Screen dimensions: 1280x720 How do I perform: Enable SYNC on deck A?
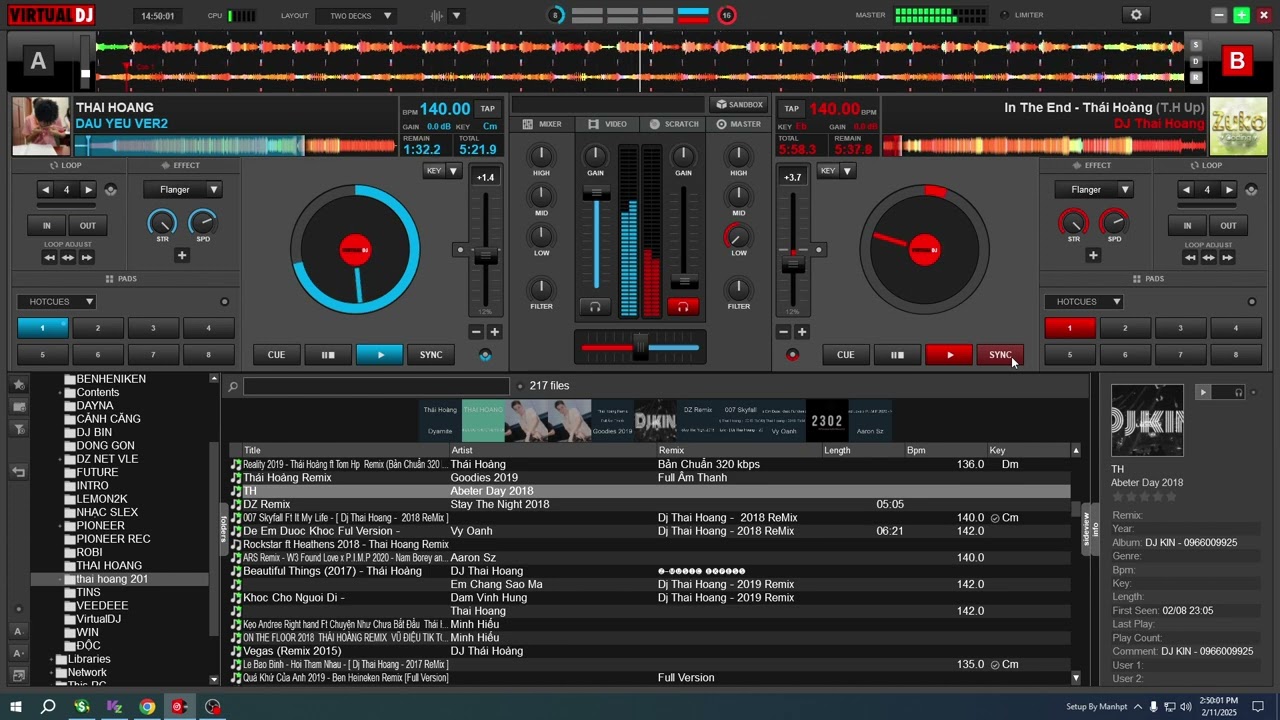tap(431, 355)
